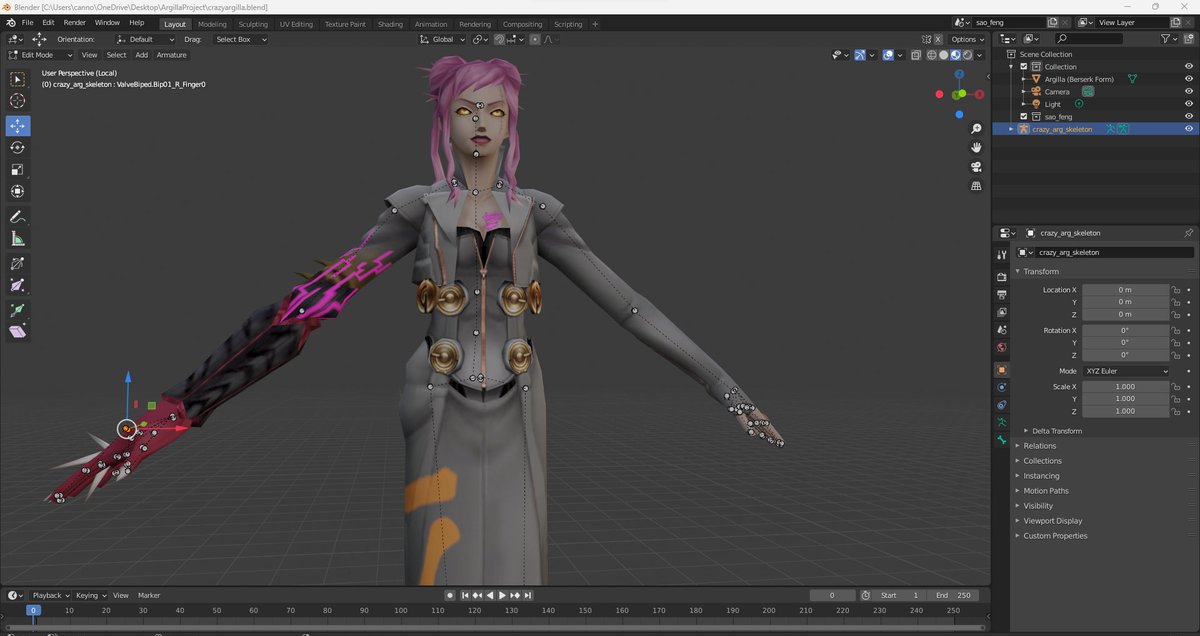Toggle camera view with the camera icon
1200x636 pixels.
tap(976, 167)
